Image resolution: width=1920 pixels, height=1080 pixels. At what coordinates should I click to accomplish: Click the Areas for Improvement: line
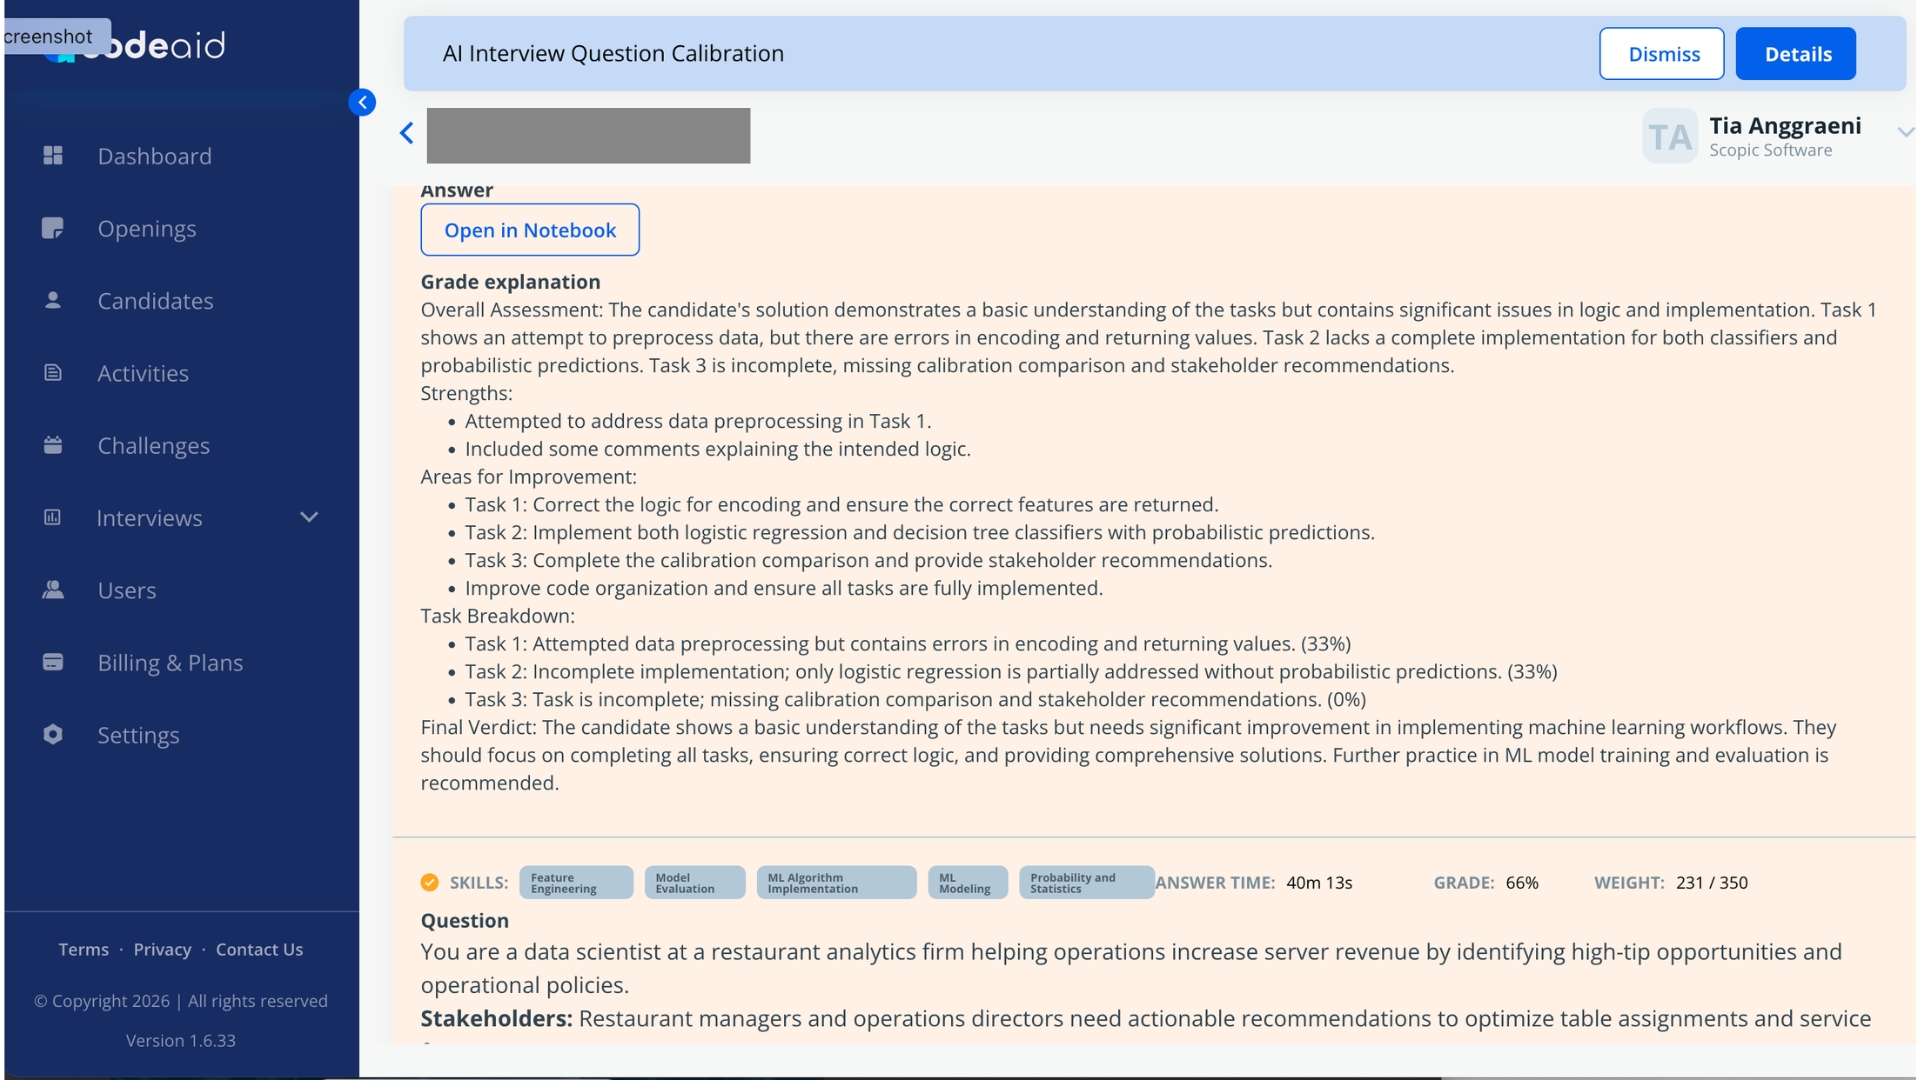[x=528, y=477]
